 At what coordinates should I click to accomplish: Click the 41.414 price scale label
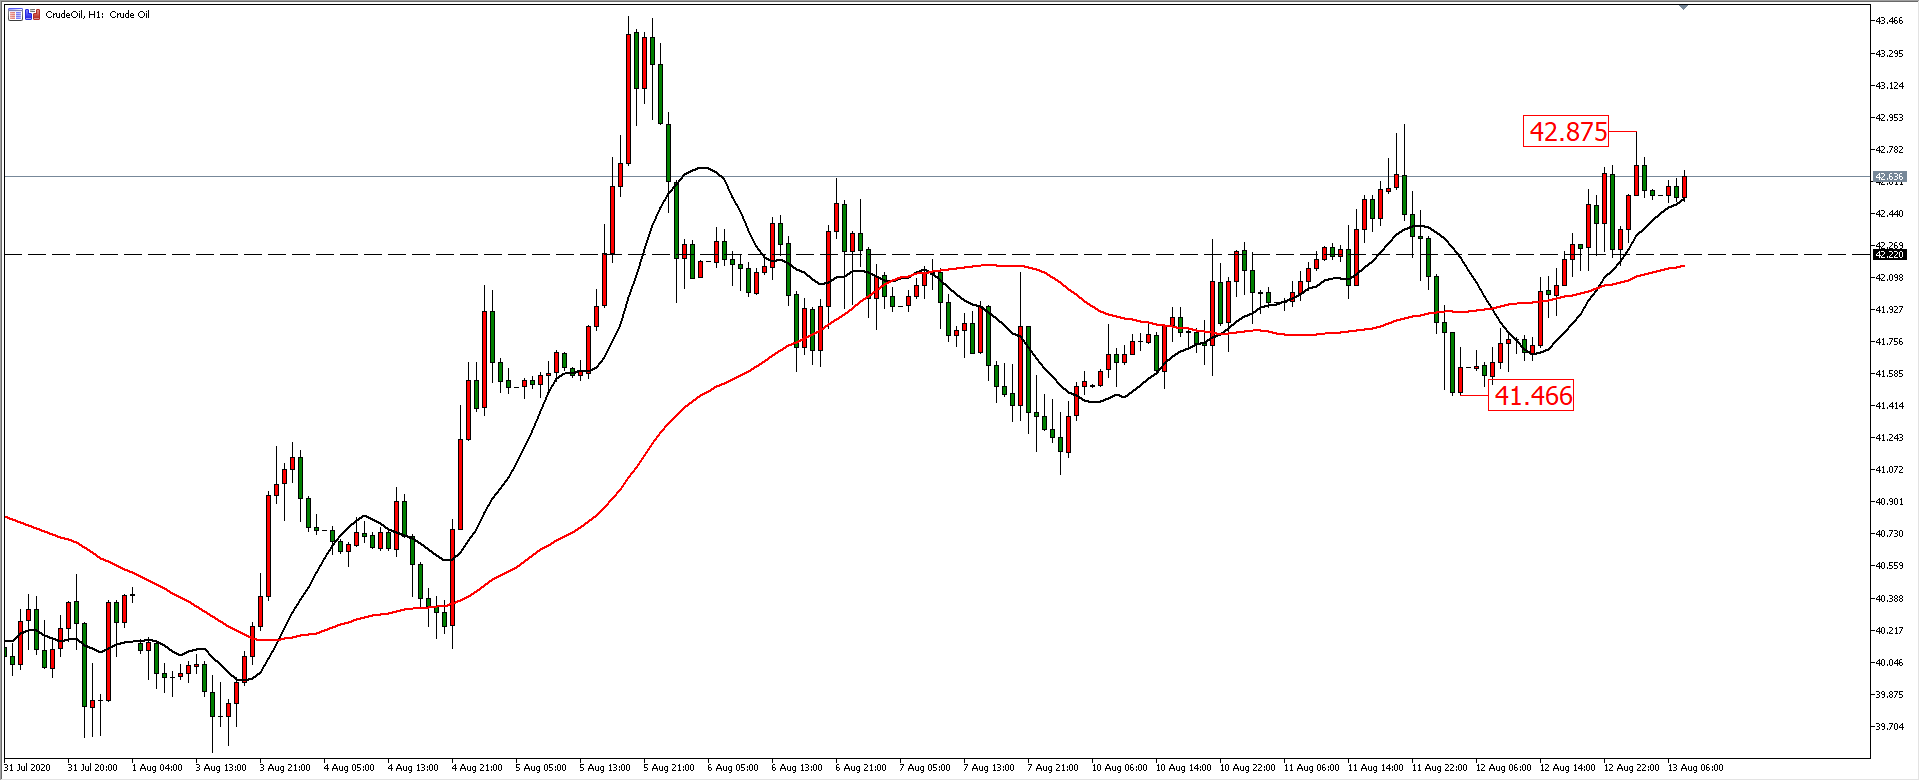1889,405
